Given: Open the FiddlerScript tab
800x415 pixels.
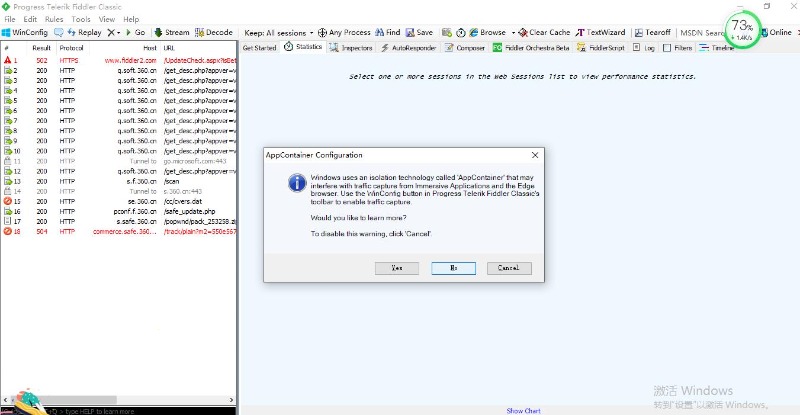Looking at the screenshot, I should pyautogui.click(x=601, y=47).
